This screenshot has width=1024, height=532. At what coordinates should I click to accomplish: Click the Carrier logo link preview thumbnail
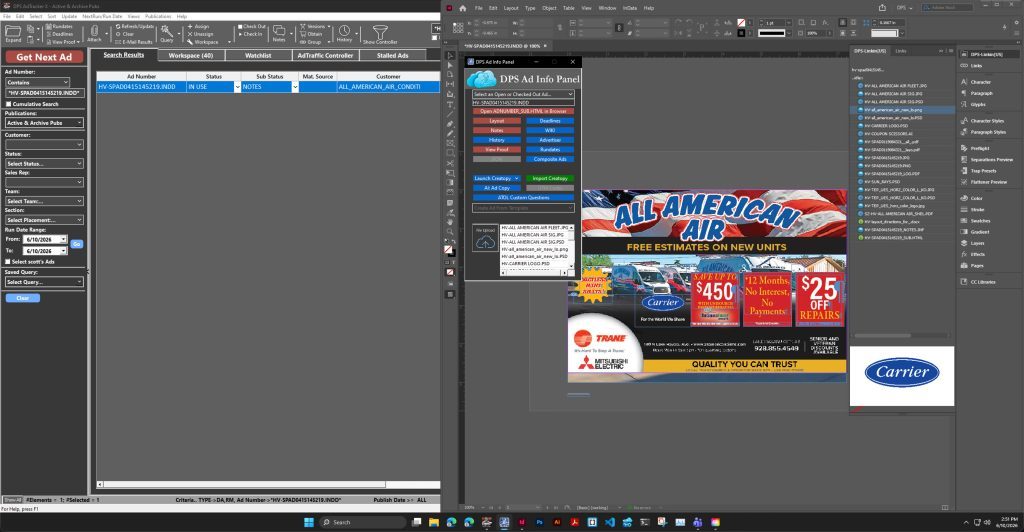point(902,375)
